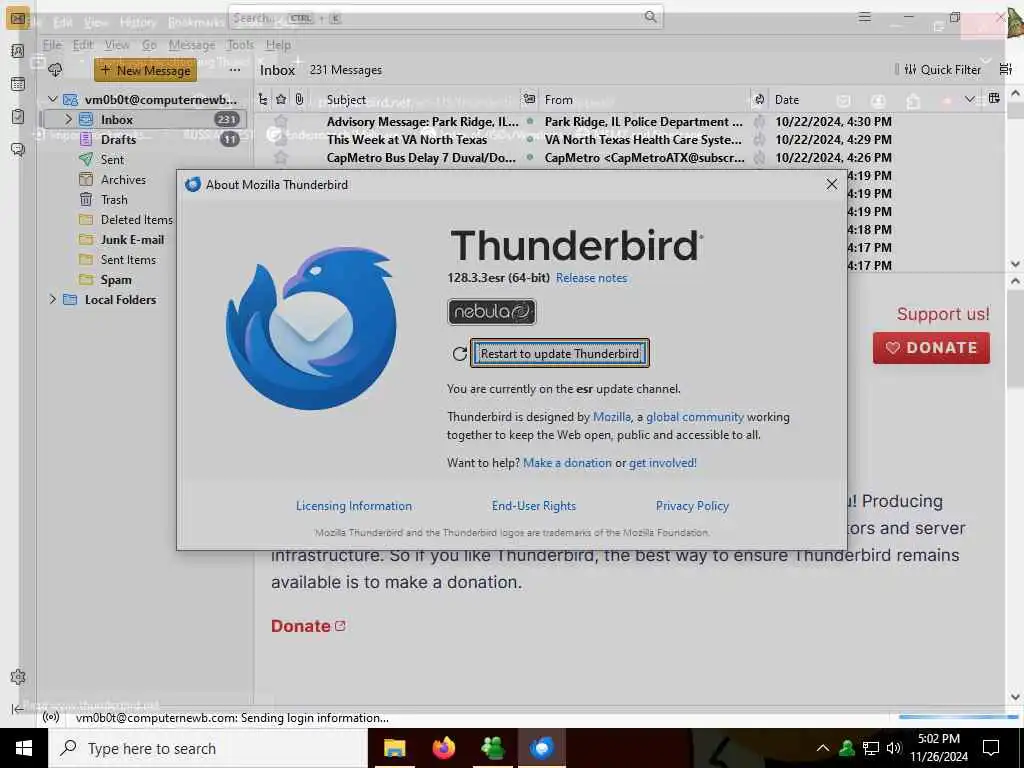Open the Address Book sidebar icon
This screenshot has width=1024, height=768.
18,51
